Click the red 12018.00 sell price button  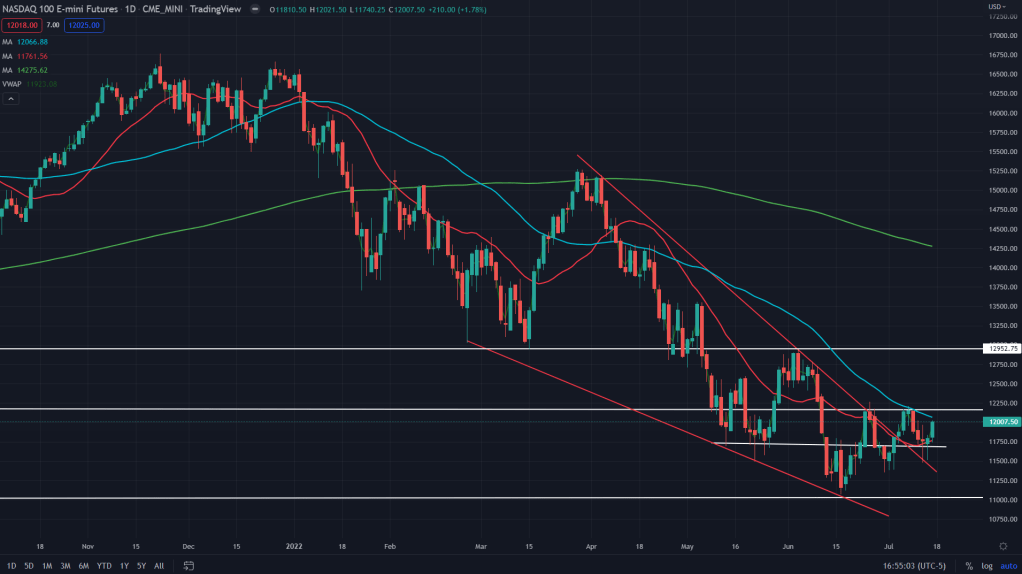click(x=22, y=25)
